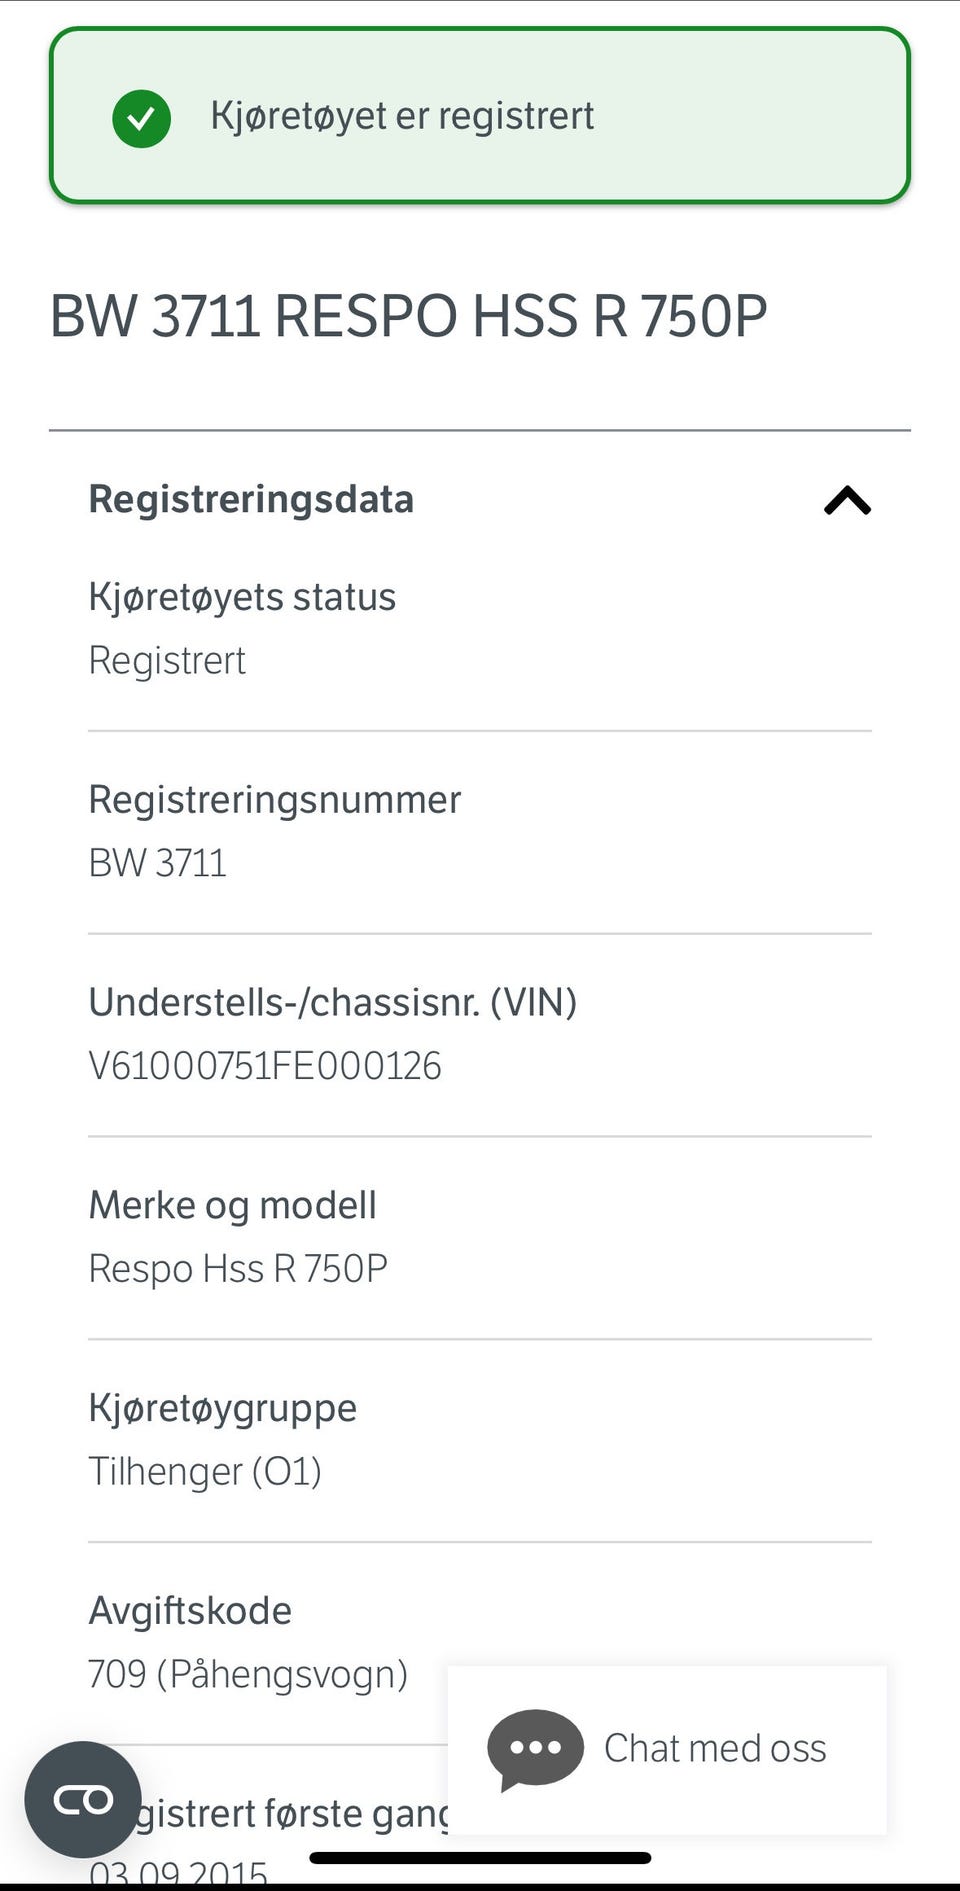Collapse the Registreringsdata section chevron
Screen dimensions: 960x1891
coord(847,500)
